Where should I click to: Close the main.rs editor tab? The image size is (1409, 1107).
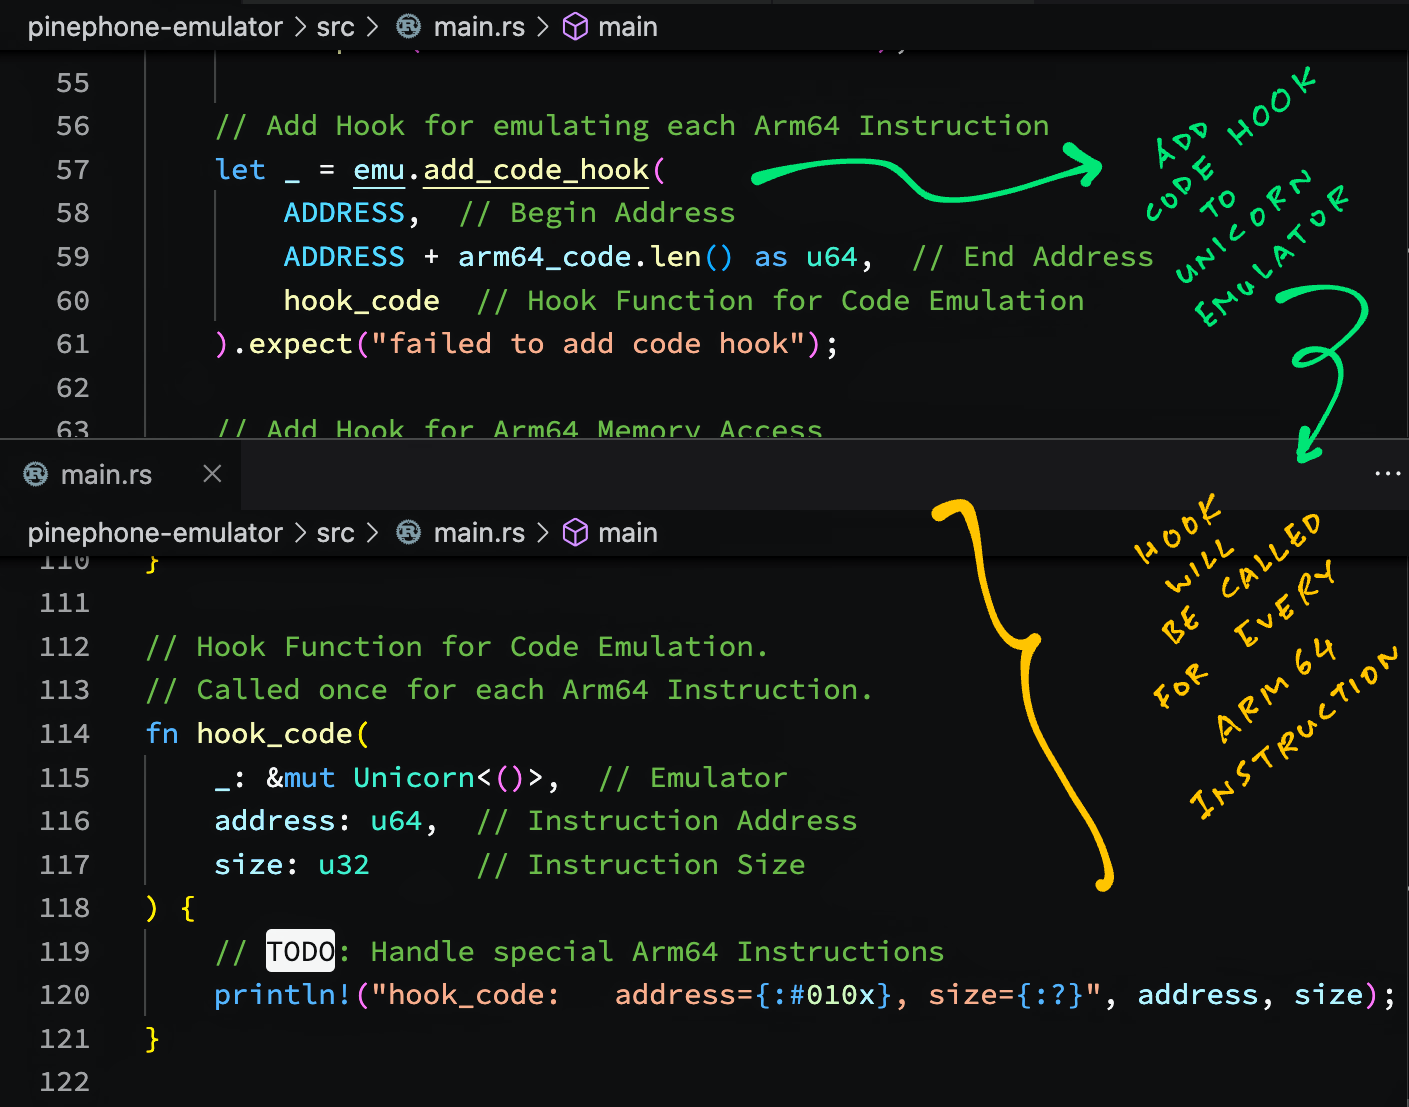212,474
